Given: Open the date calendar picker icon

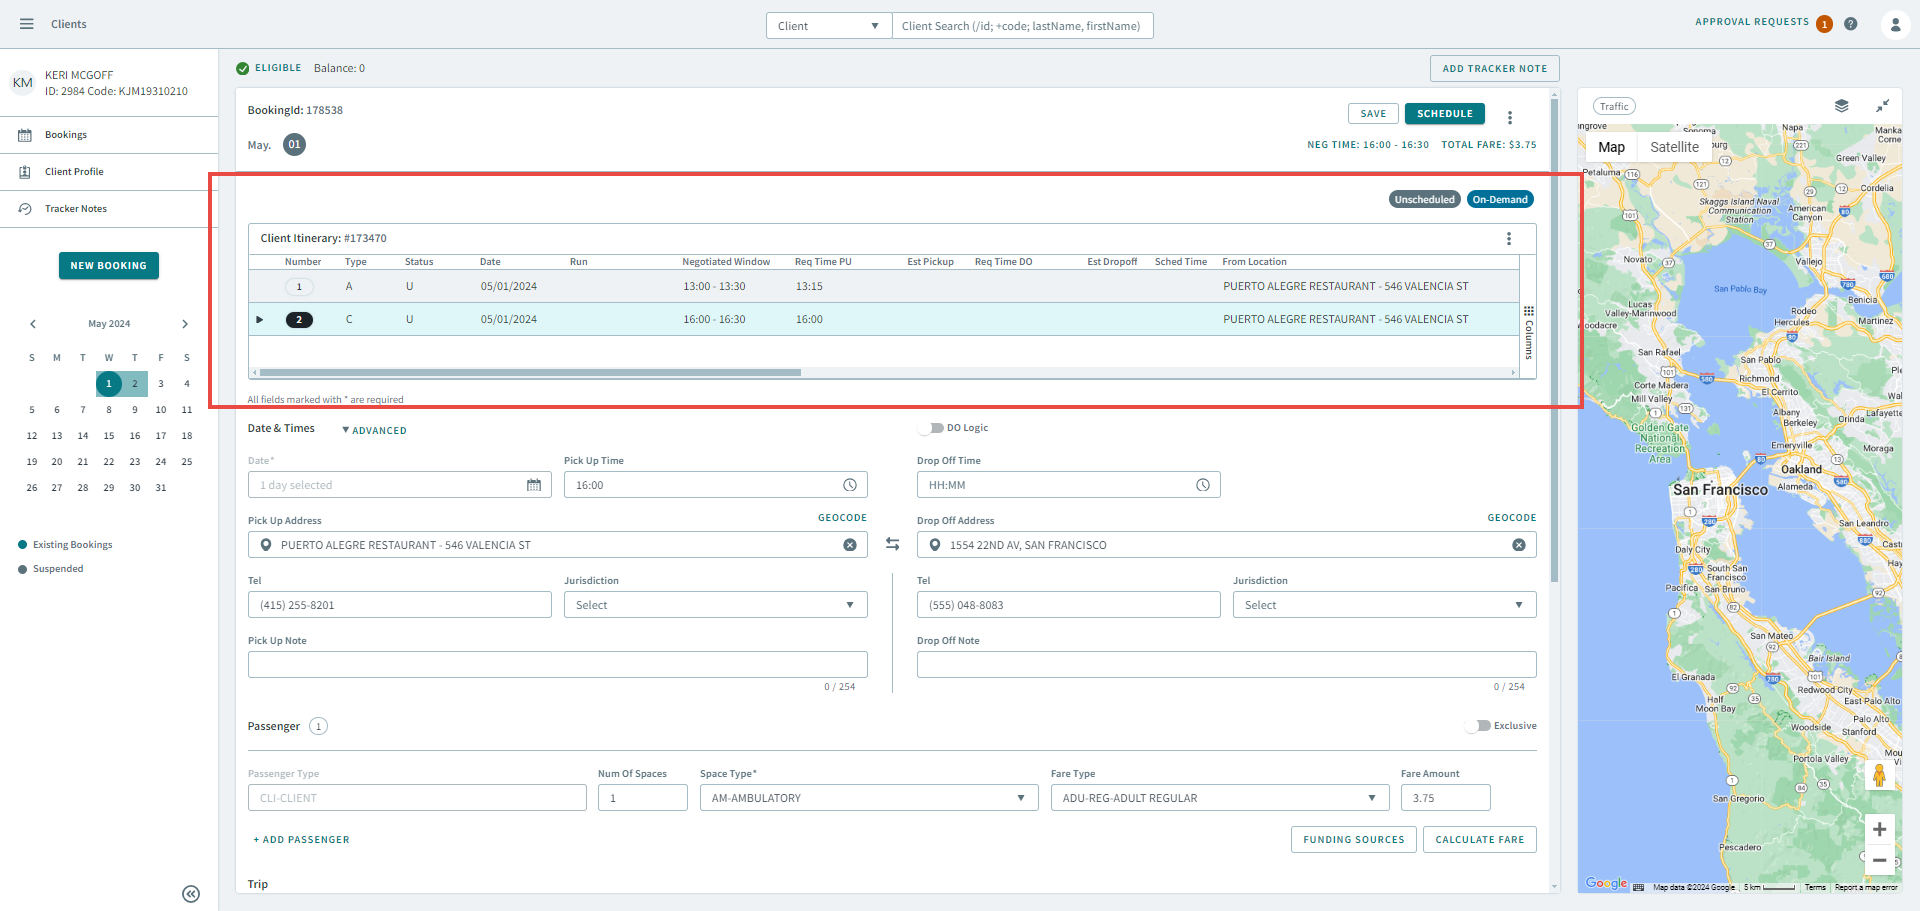Looking at the screenshot, I should pos(534,485).
